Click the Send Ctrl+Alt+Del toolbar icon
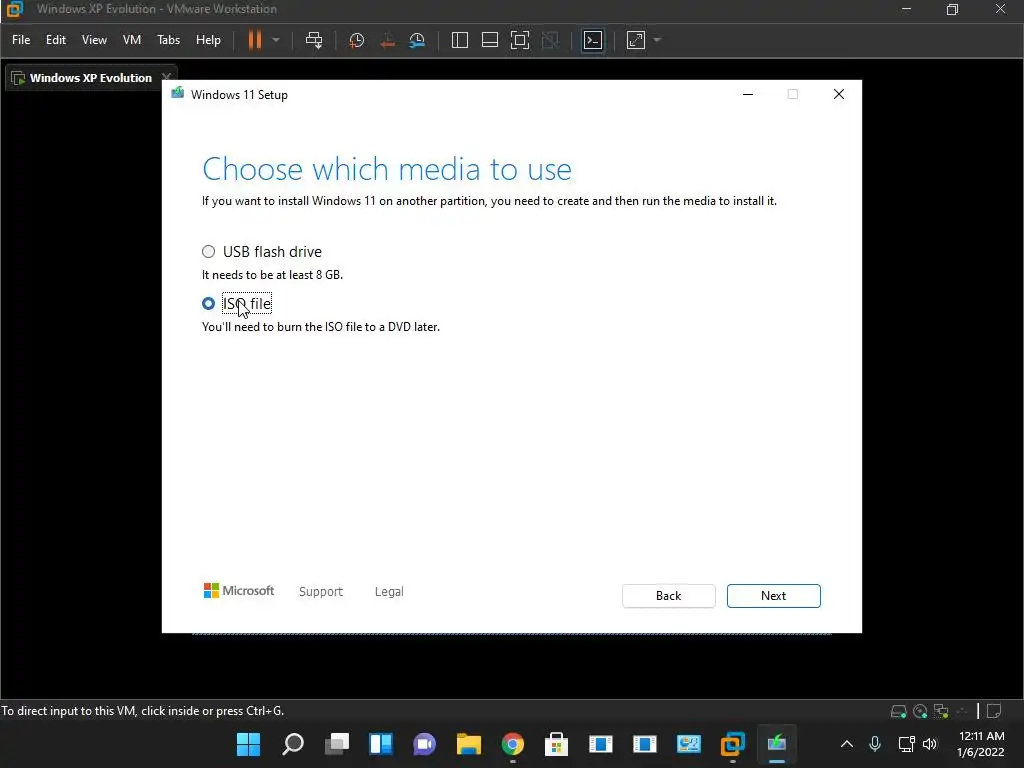This screenshot has width=1024, height=768. [x=314, y=40]
